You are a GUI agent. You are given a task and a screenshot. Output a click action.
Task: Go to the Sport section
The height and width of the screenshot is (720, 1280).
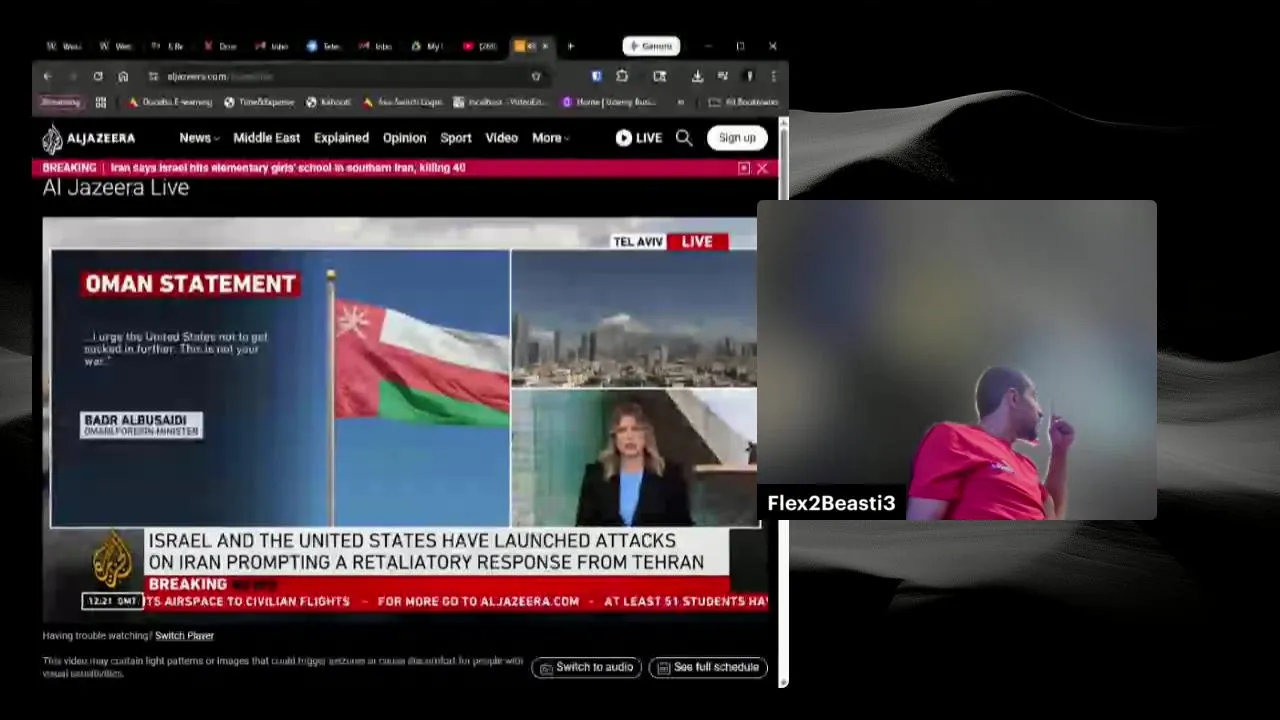click(x=456, y=138)
